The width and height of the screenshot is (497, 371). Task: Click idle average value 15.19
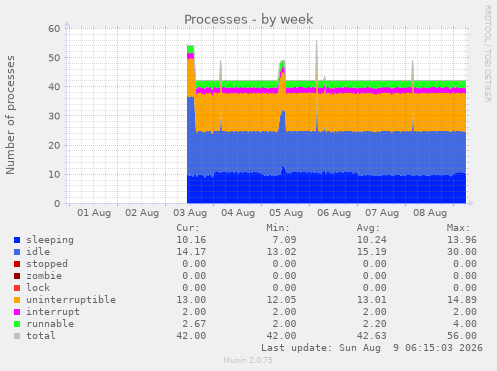[372, 252]
